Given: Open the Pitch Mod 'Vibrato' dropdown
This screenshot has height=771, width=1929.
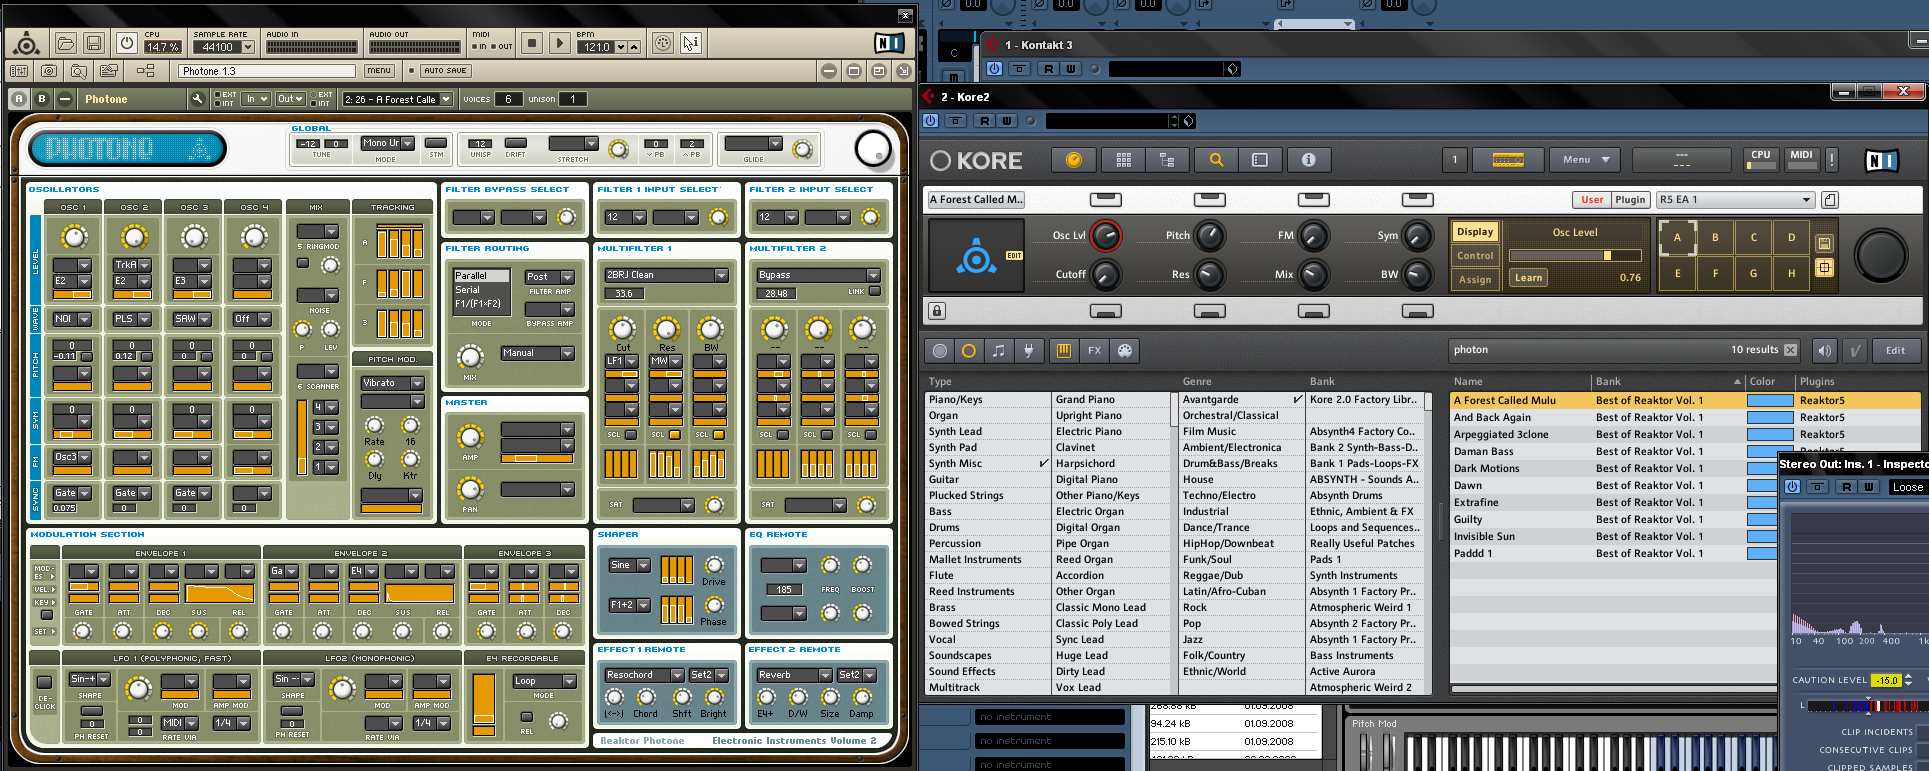Looking at the screenshot, I should pos(392,383).
